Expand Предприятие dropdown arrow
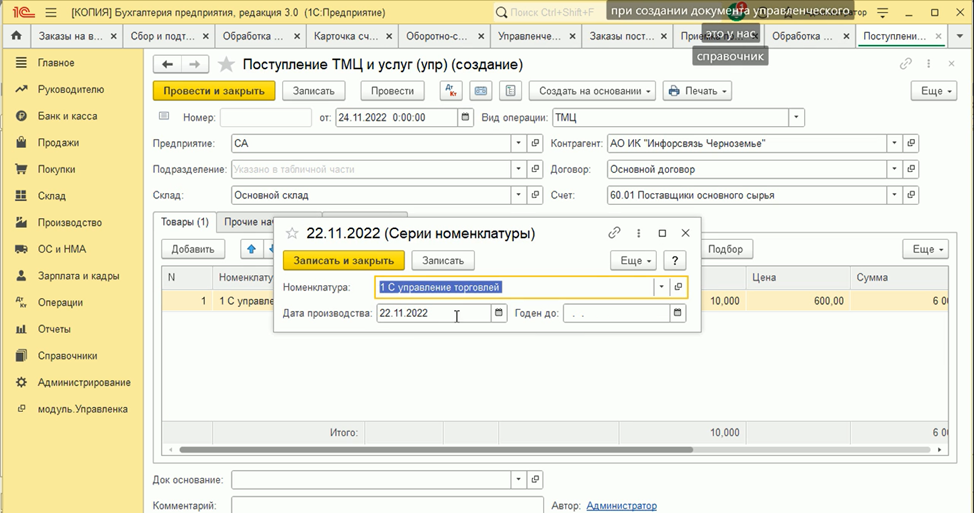Viewport: 974px width, 513px height. coord(519,143)
